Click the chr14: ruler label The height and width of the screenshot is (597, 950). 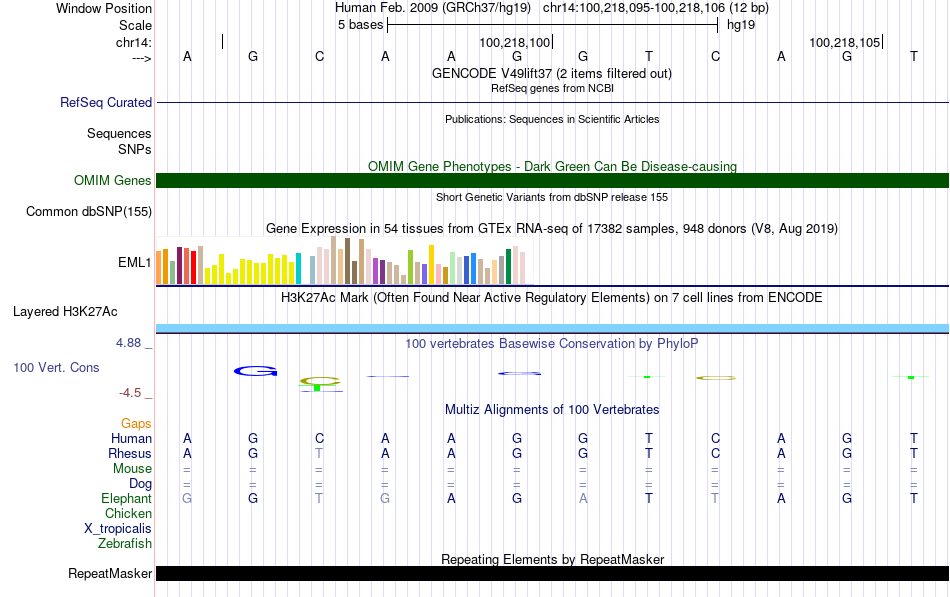(133, 42)
